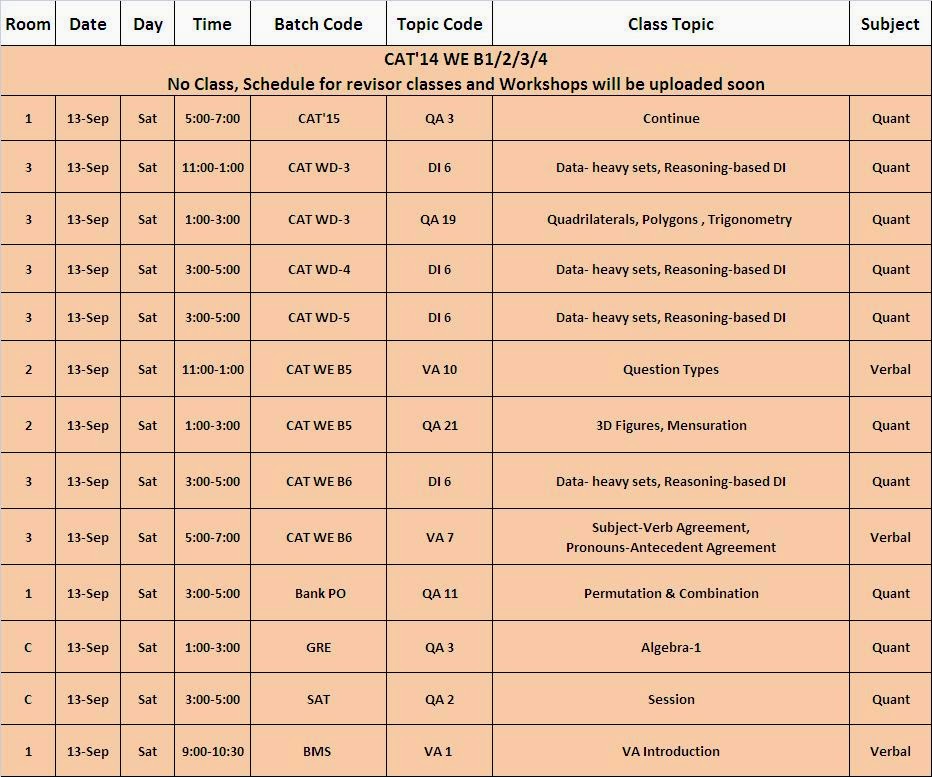Select the Quant subject in Bank PO row

tap(890, 593)
